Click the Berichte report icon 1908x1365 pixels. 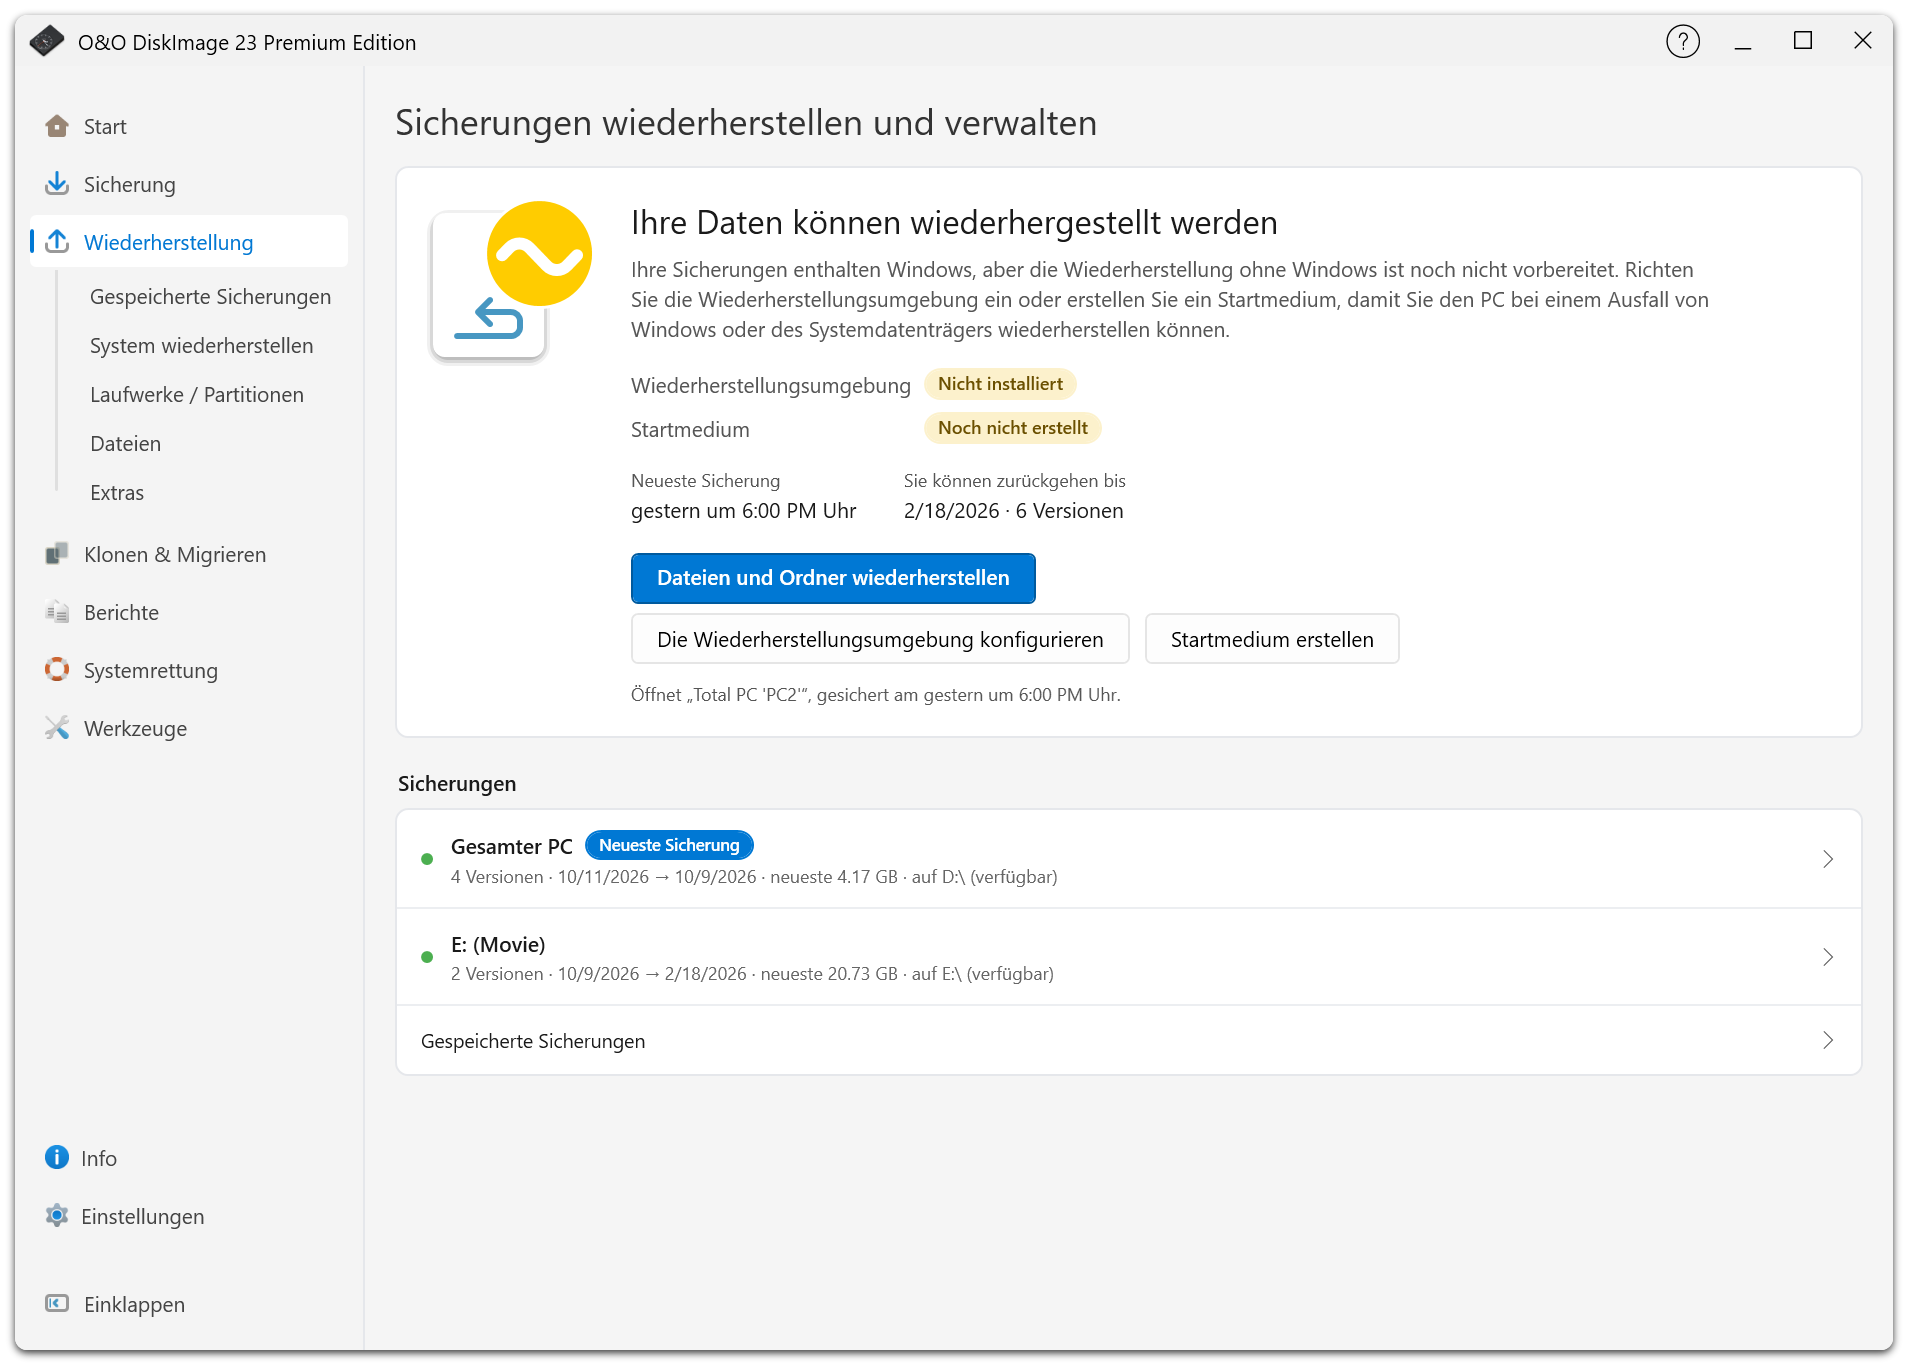[57, 612]
